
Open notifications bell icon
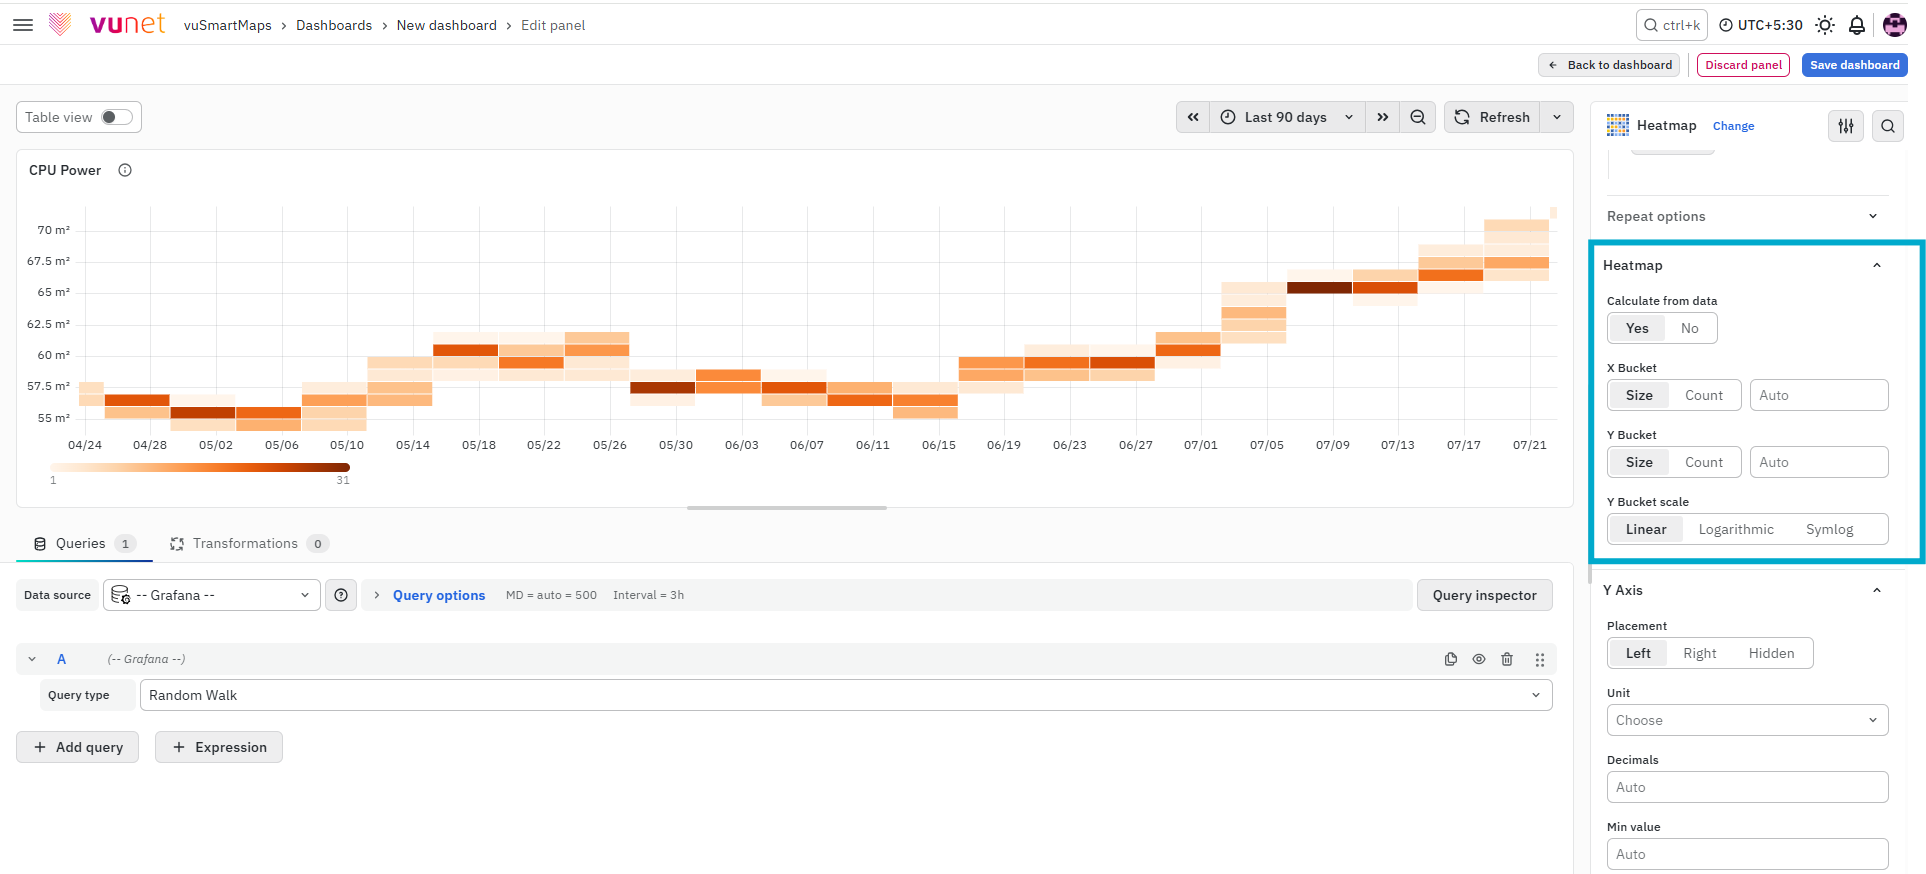click(1857, 25)
